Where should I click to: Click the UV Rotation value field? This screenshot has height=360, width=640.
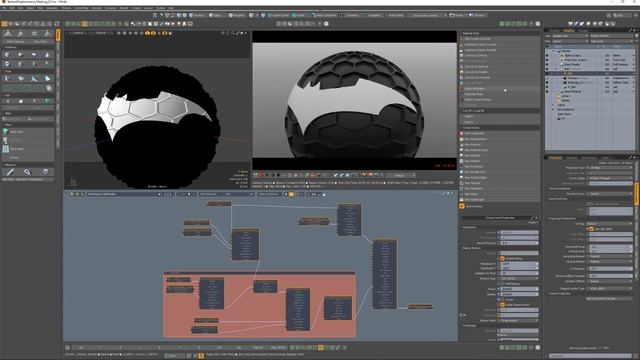(611, 269)
